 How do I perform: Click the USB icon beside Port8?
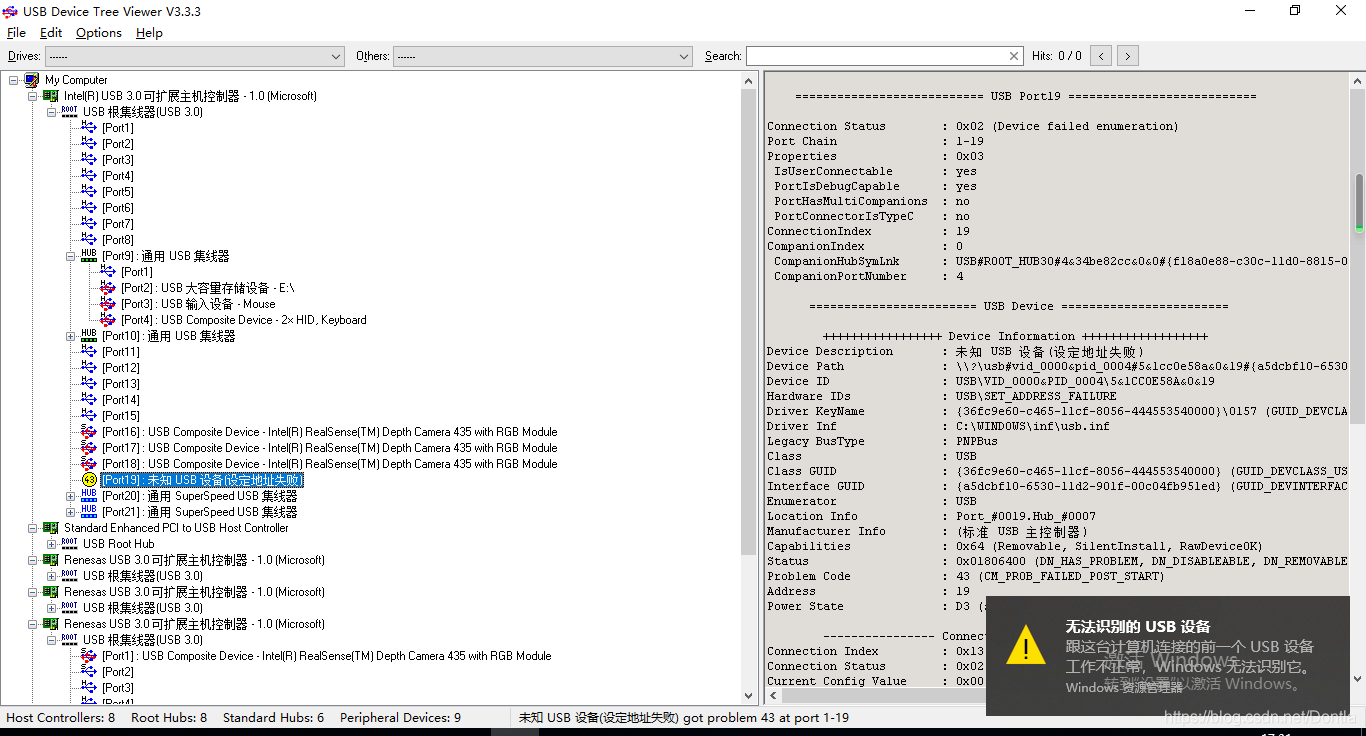pos(89,240)
